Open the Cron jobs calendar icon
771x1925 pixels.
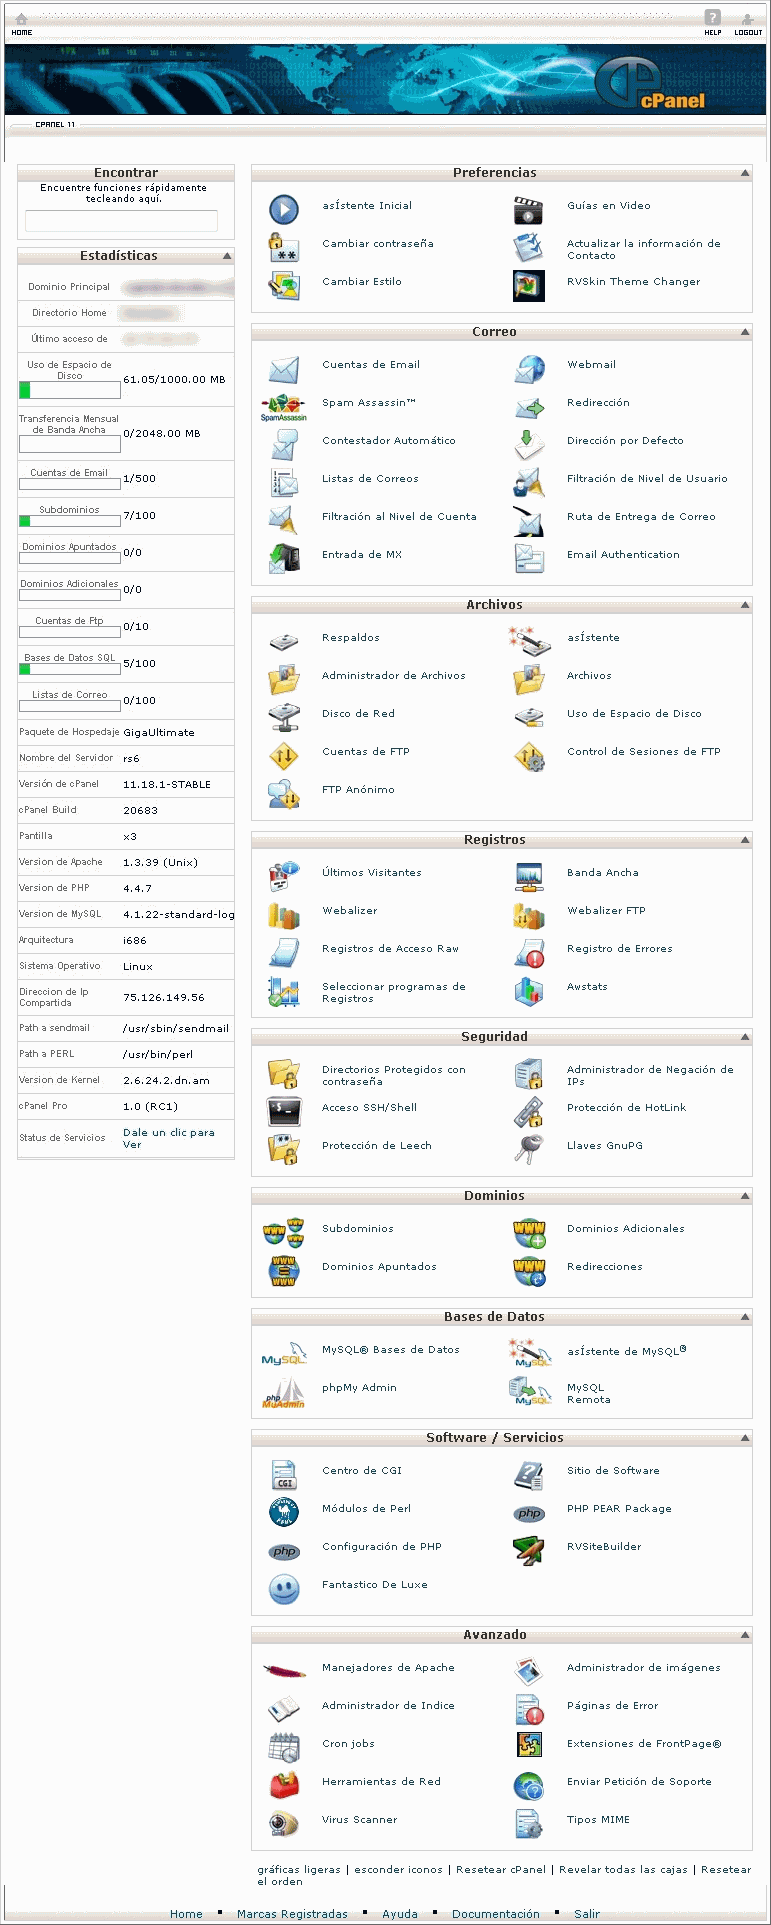pyautogui.click(x=284, y=1748)
